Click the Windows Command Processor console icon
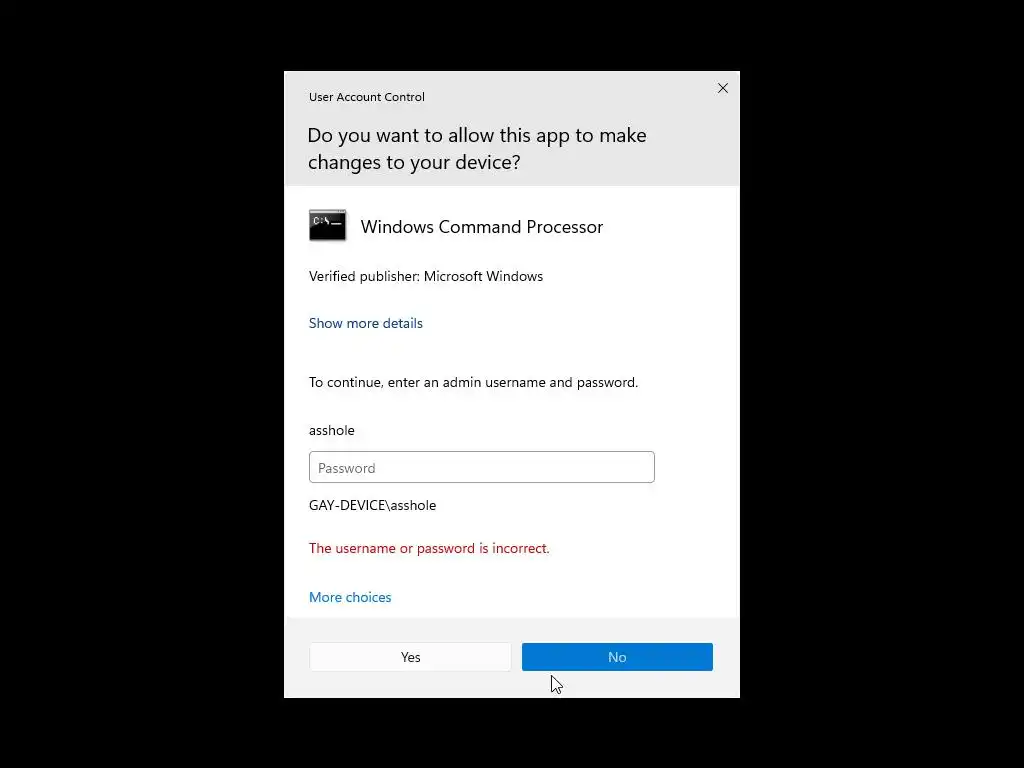Image resolution: width=1024 pixels, height=768 pixels. pos(327,225)
